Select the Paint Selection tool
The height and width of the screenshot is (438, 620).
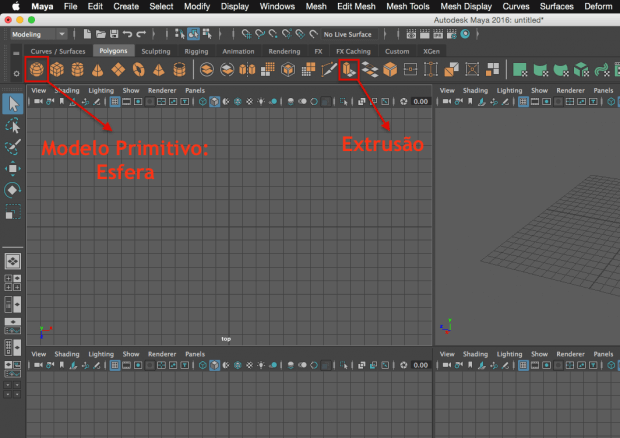click(x=13, y=147)
